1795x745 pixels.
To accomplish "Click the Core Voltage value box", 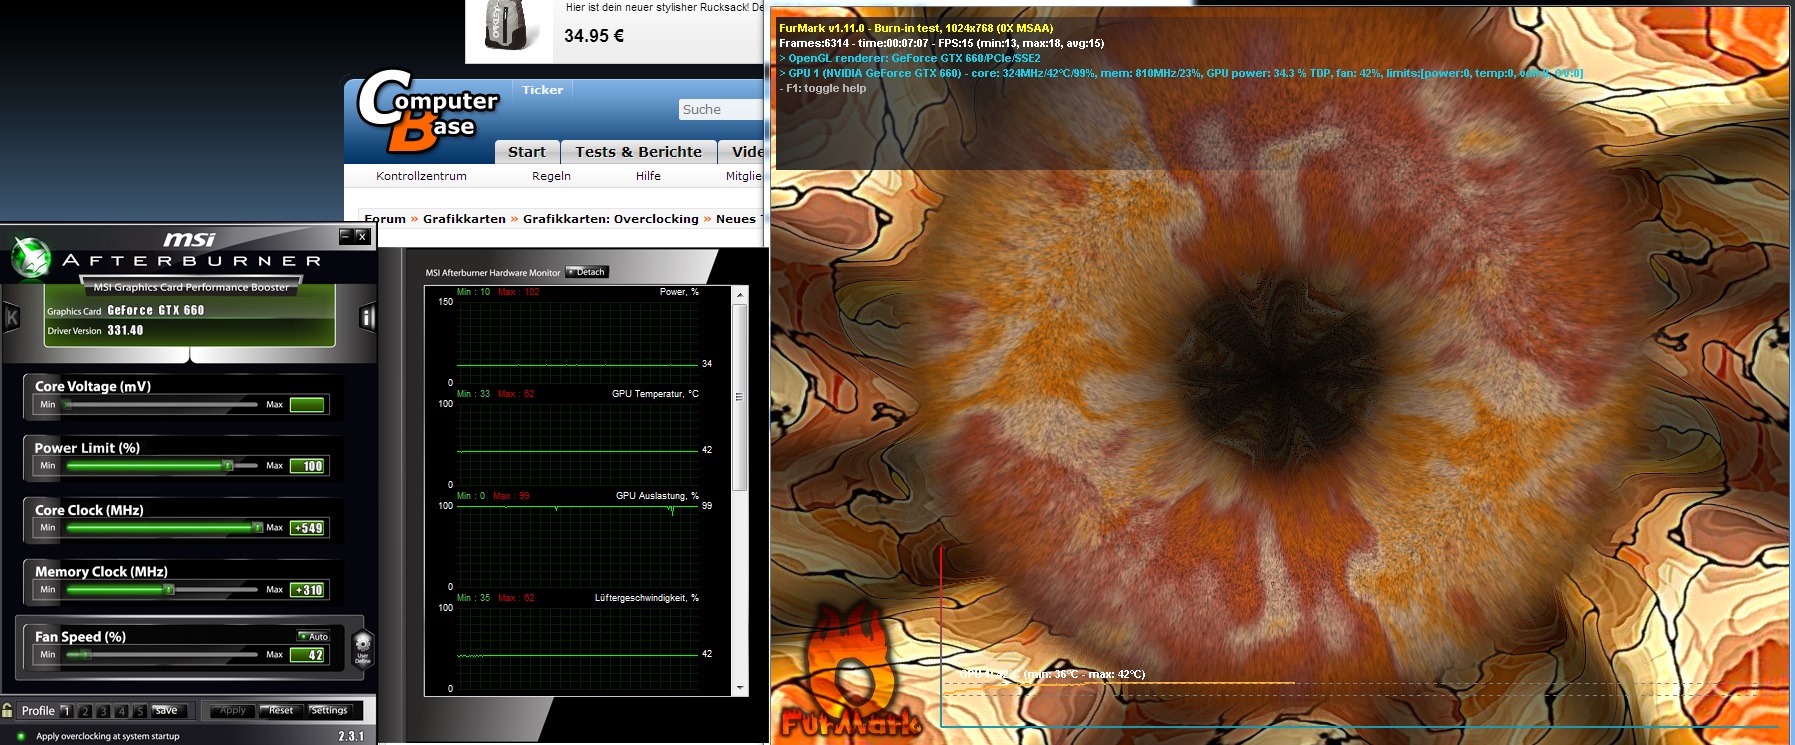I will (307, 405).
